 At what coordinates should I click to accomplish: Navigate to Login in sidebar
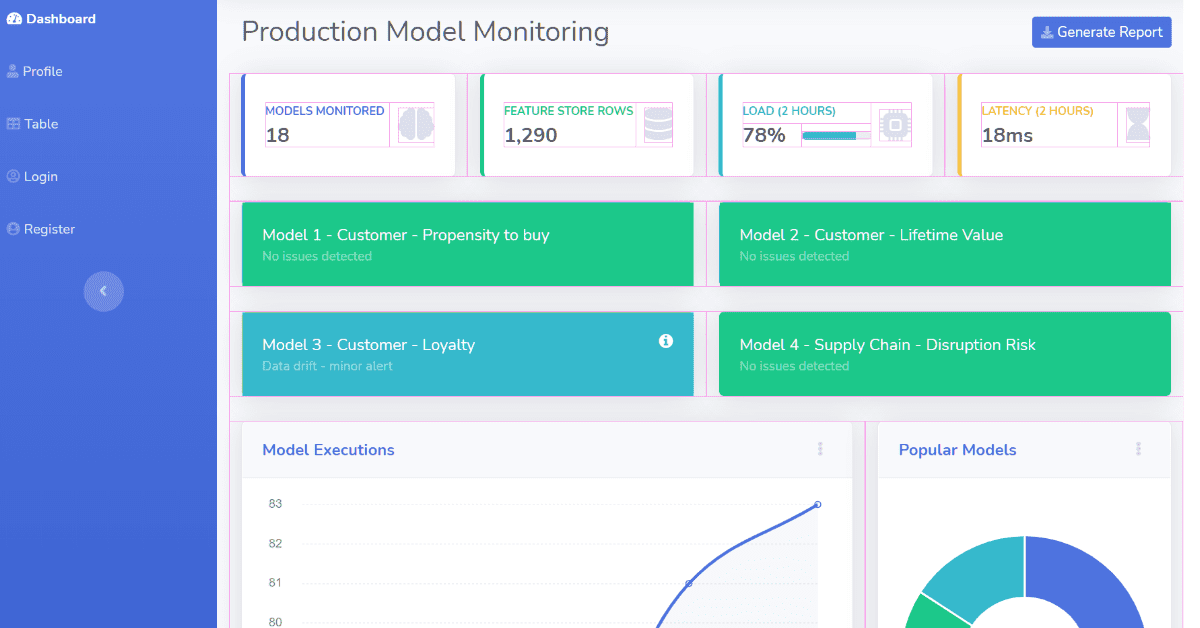point(33,177)
